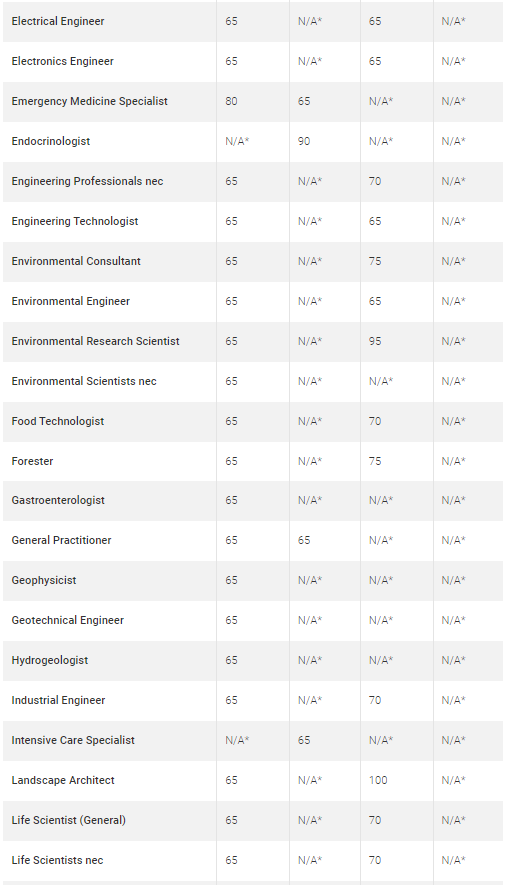Click the Electrical Engineer row label

coord(58,21)
